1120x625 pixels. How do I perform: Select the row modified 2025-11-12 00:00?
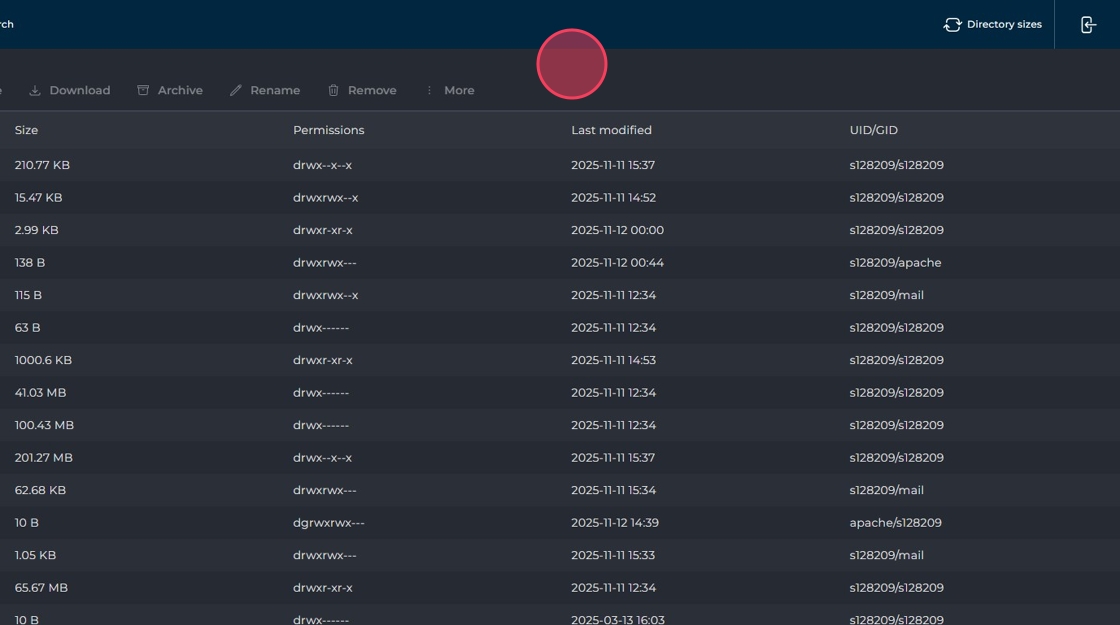pyautogui.click(x=617, y=230)
